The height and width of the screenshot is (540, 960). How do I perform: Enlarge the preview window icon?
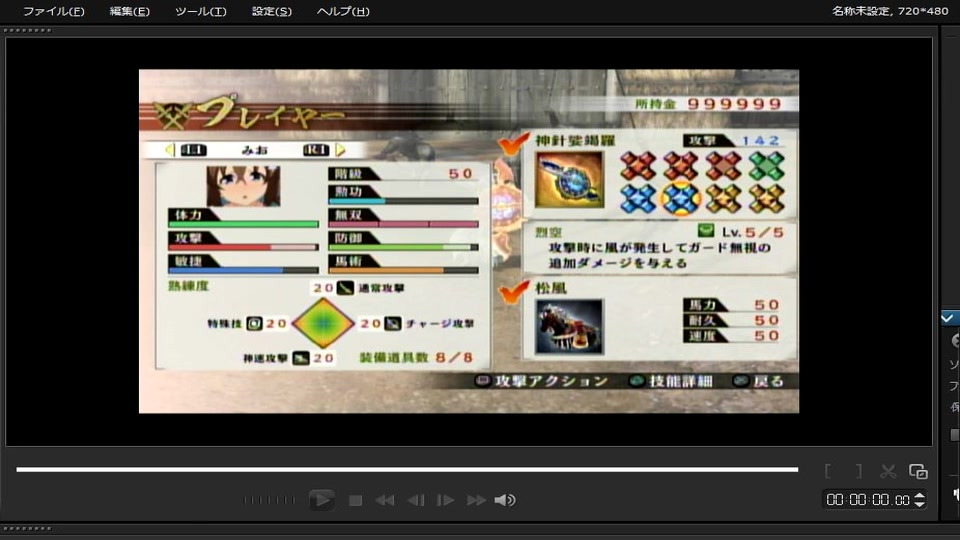[x=918, y=471]
